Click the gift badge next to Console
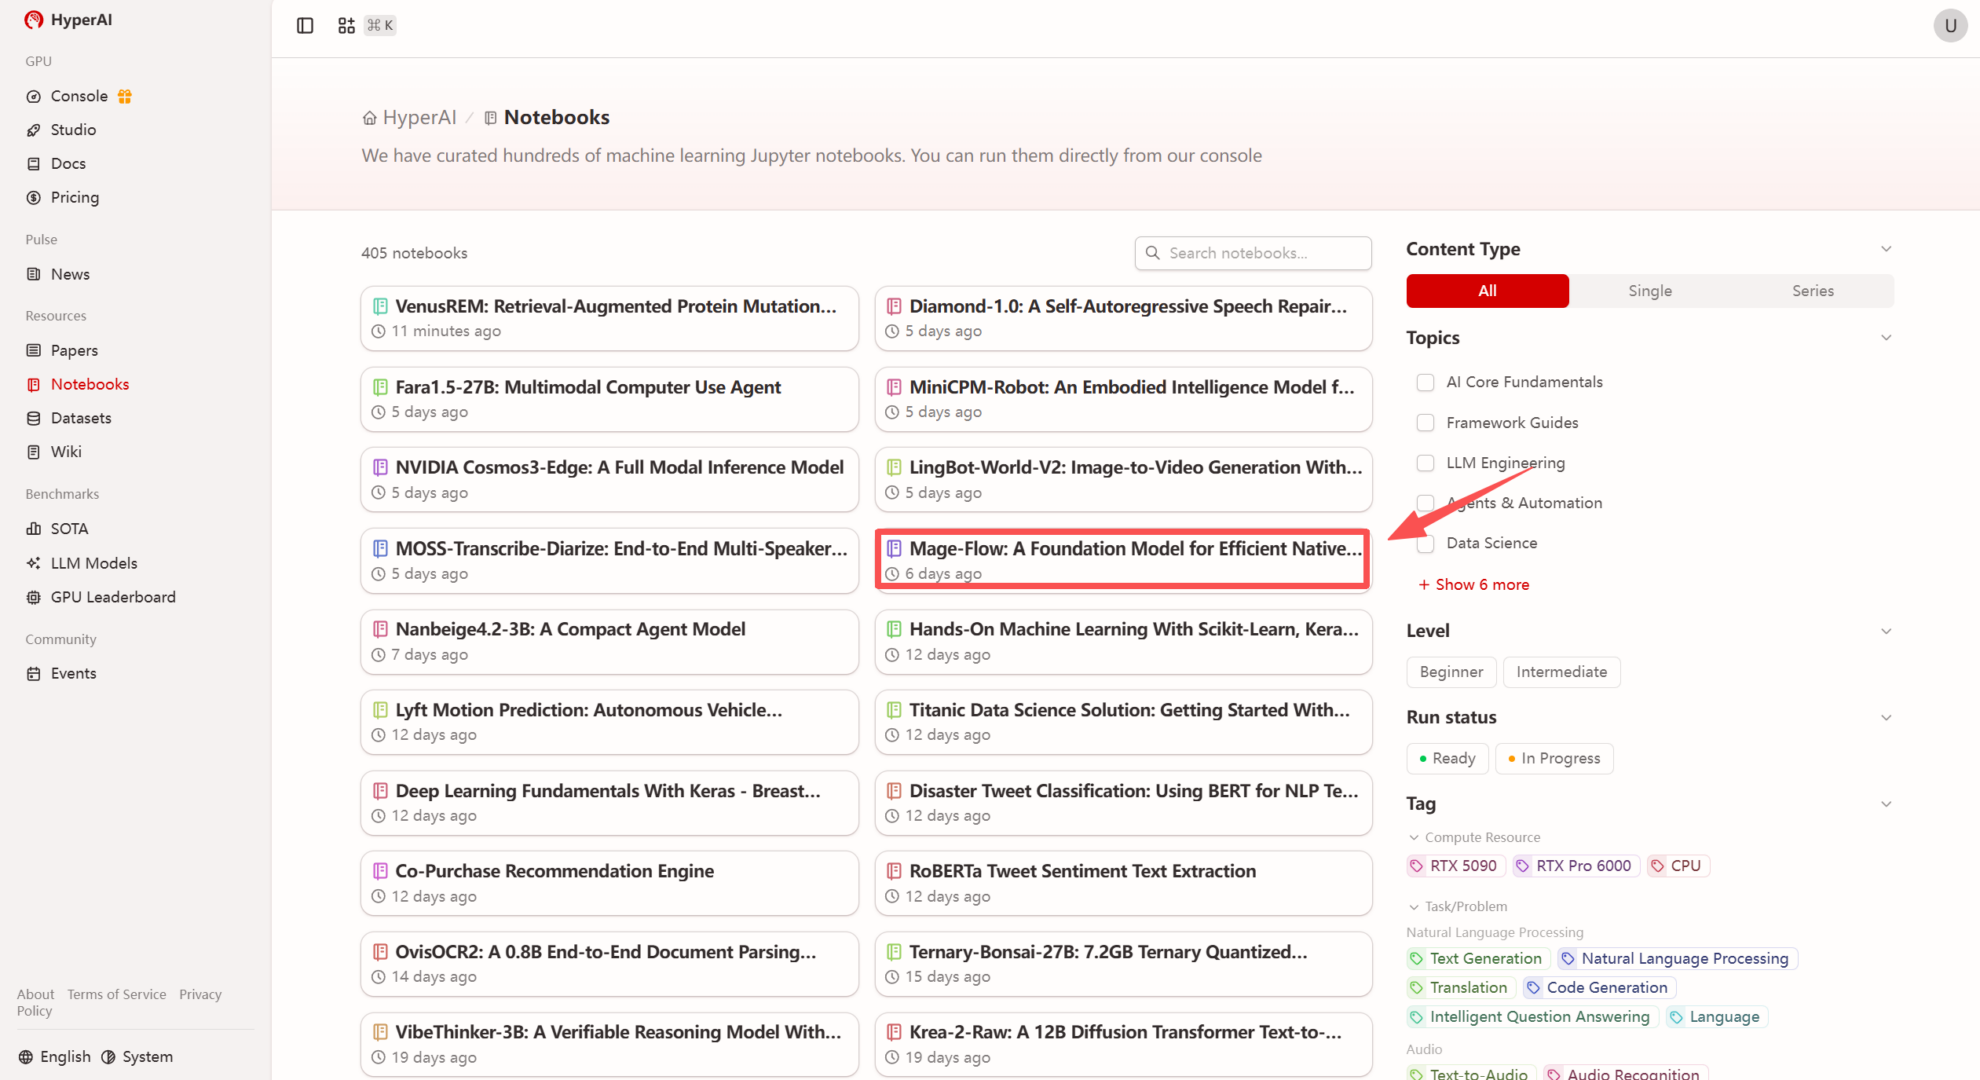This screenshot has height=1080, width=1980. (125, 96)
